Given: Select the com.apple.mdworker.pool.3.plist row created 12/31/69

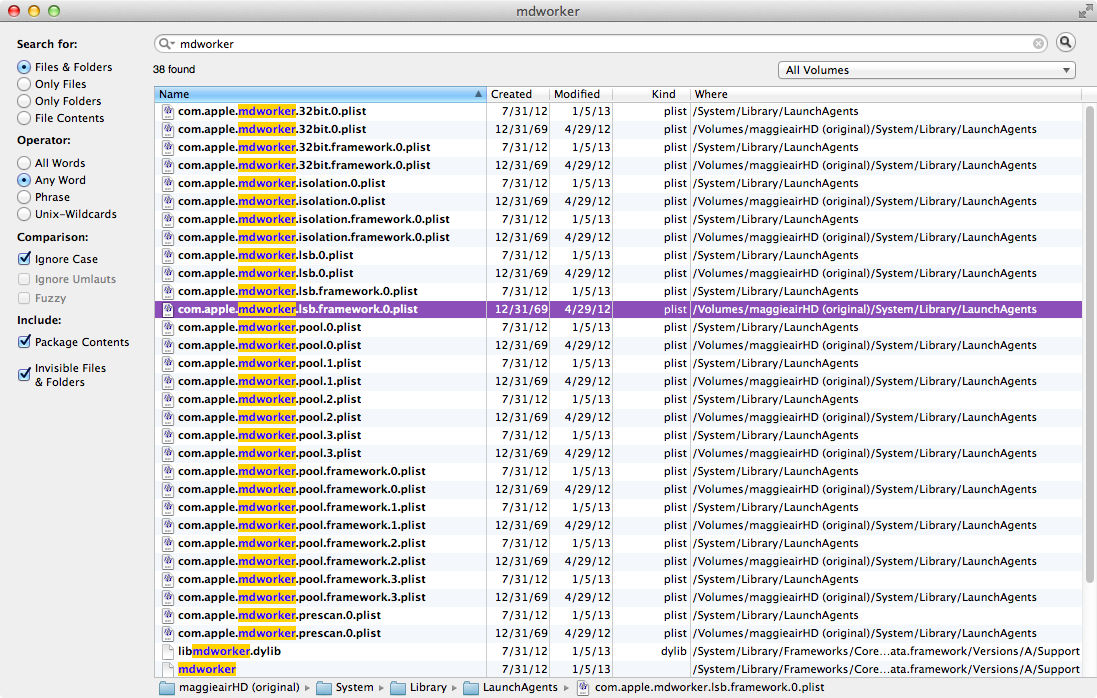Looking at the screenshot, I should click(618, 453).
